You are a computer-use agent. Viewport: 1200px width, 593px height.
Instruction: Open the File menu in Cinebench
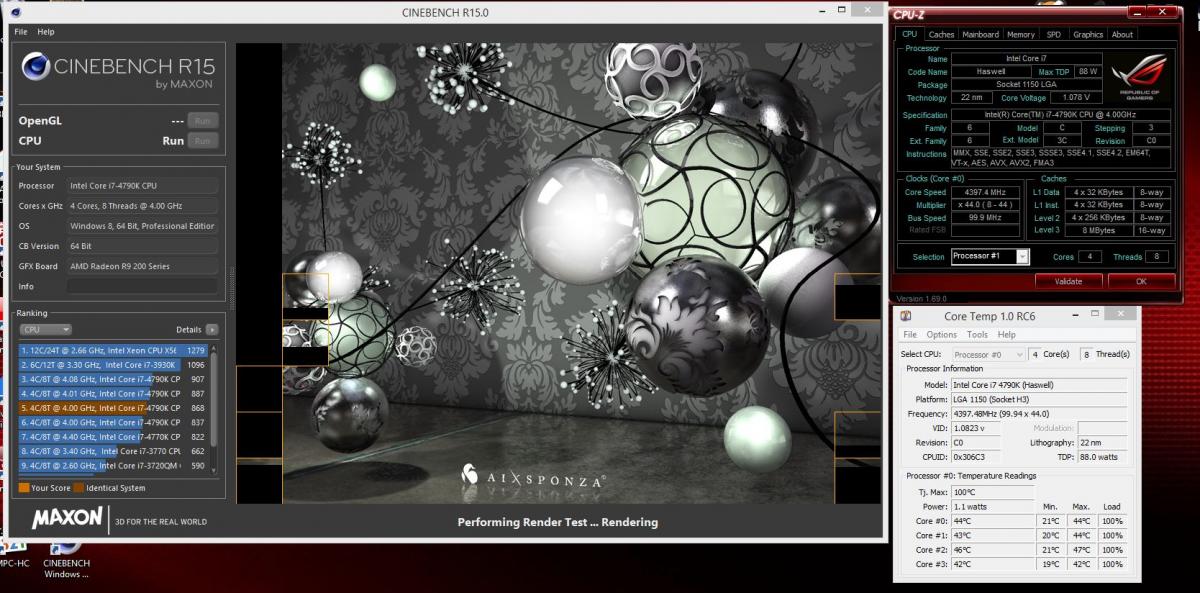tap(20, 32)
